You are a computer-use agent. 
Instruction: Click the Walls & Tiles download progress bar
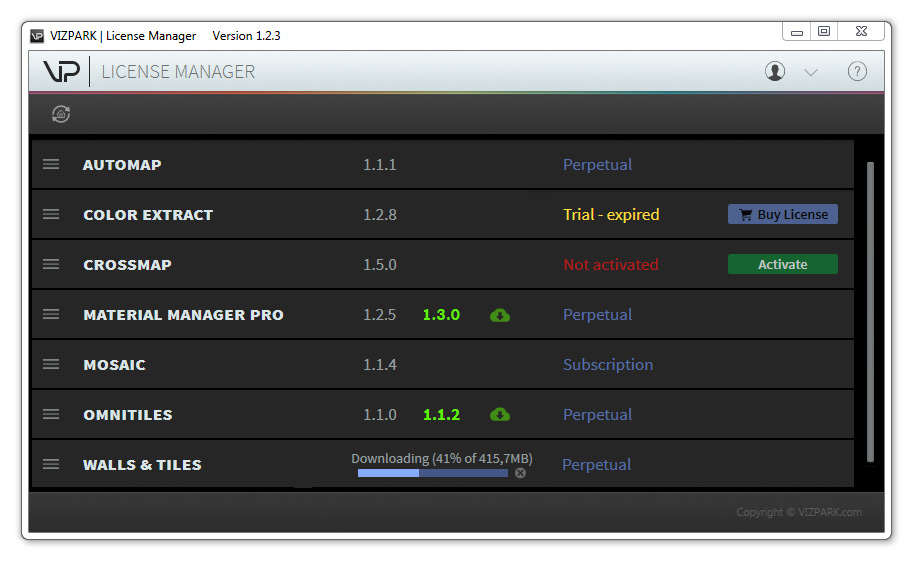coord(432,473)
